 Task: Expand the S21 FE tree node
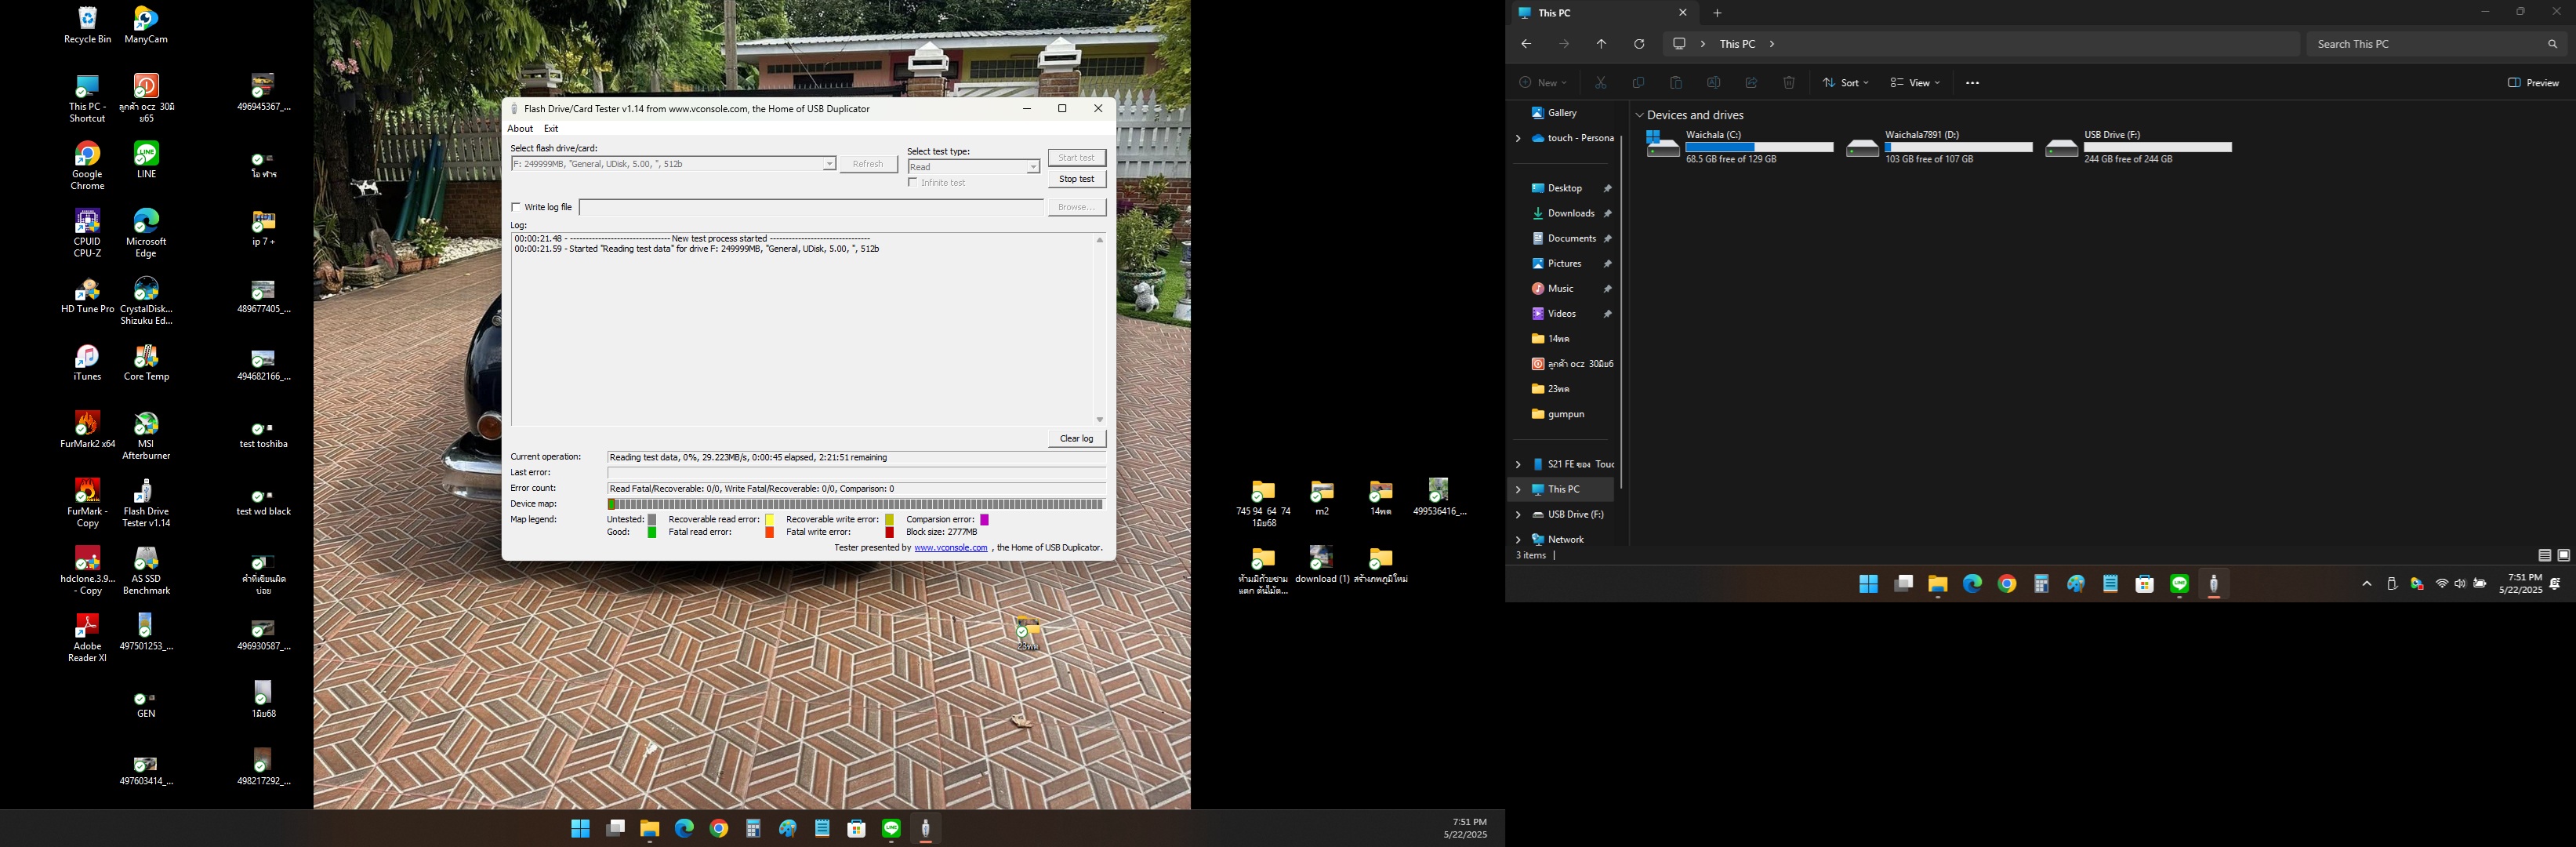click(x=1518, y=464)
